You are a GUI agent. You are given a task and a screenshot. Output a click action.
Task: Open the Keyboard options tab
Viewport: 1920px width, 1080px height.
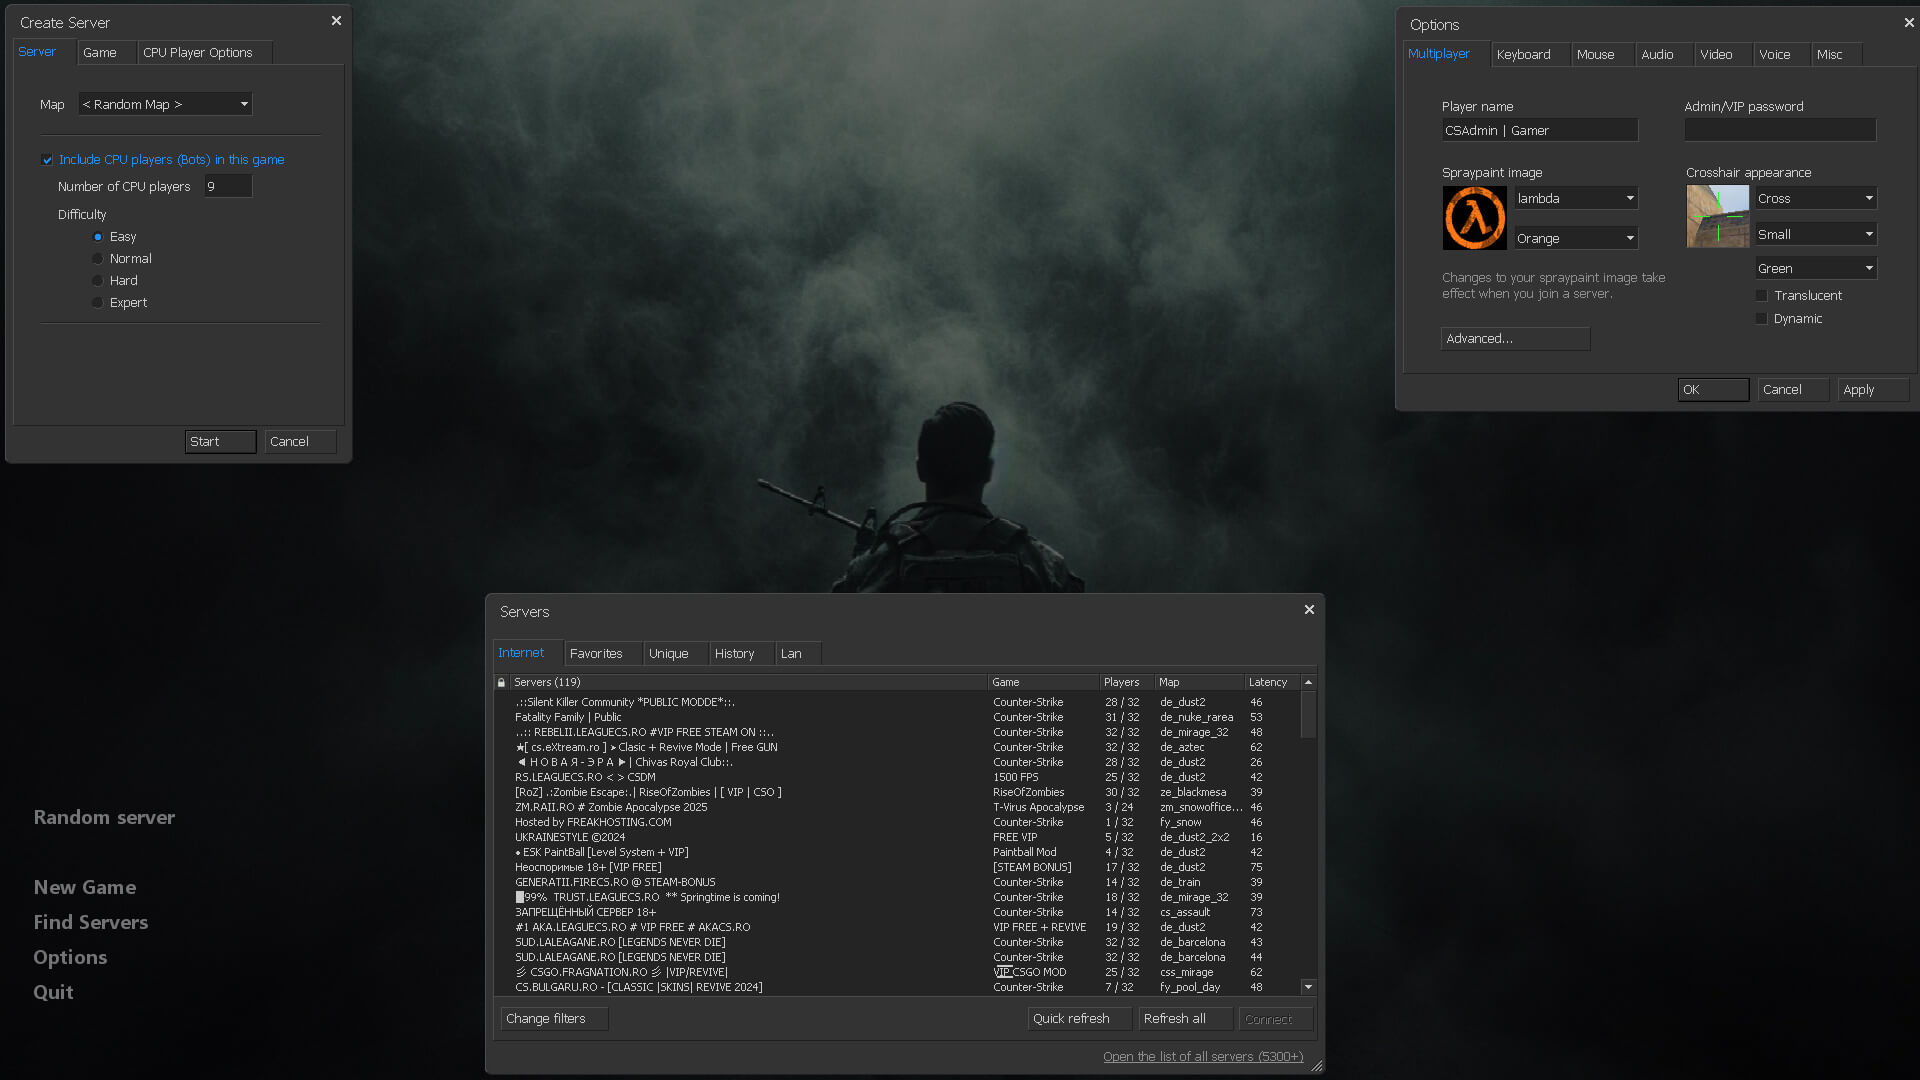[1523, 55]
